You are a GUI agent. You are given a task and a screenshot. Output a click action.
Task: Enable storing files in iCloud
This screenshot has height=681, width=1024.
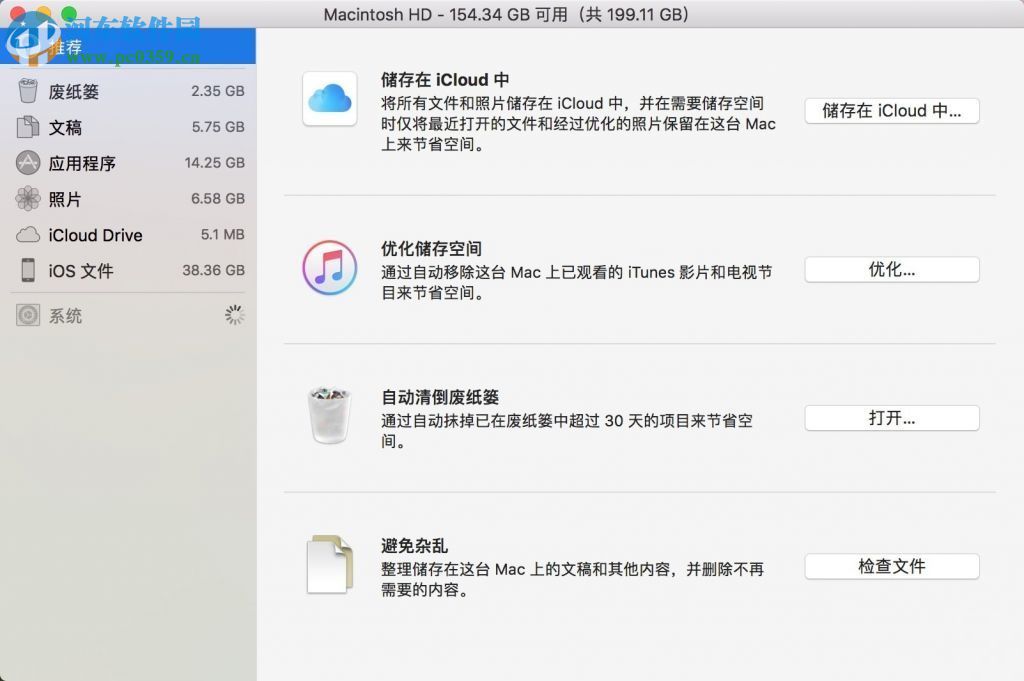[891, 111]
